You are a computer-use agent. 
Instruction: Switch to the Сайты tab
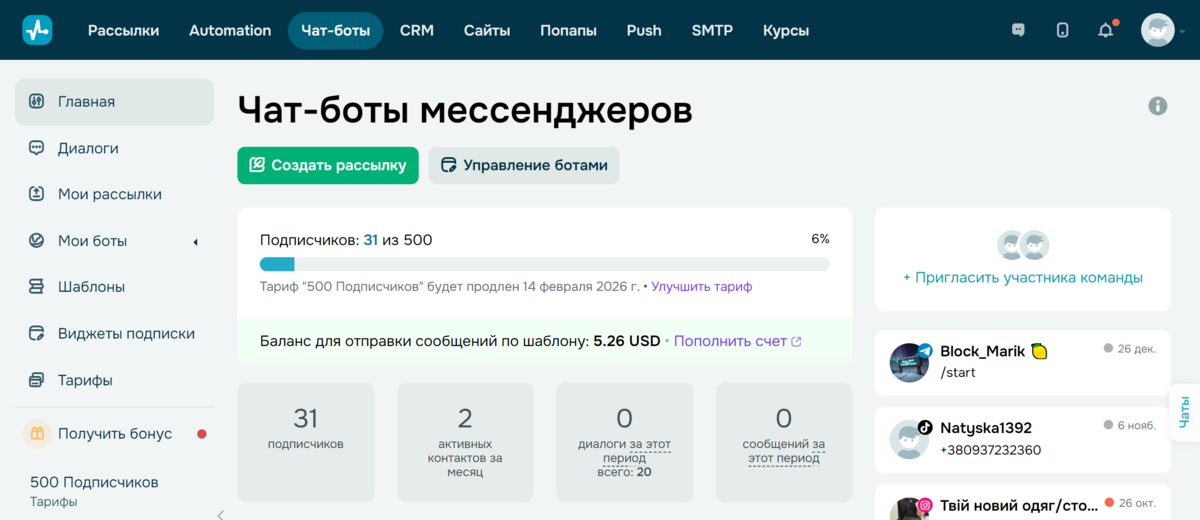[487, 30]
